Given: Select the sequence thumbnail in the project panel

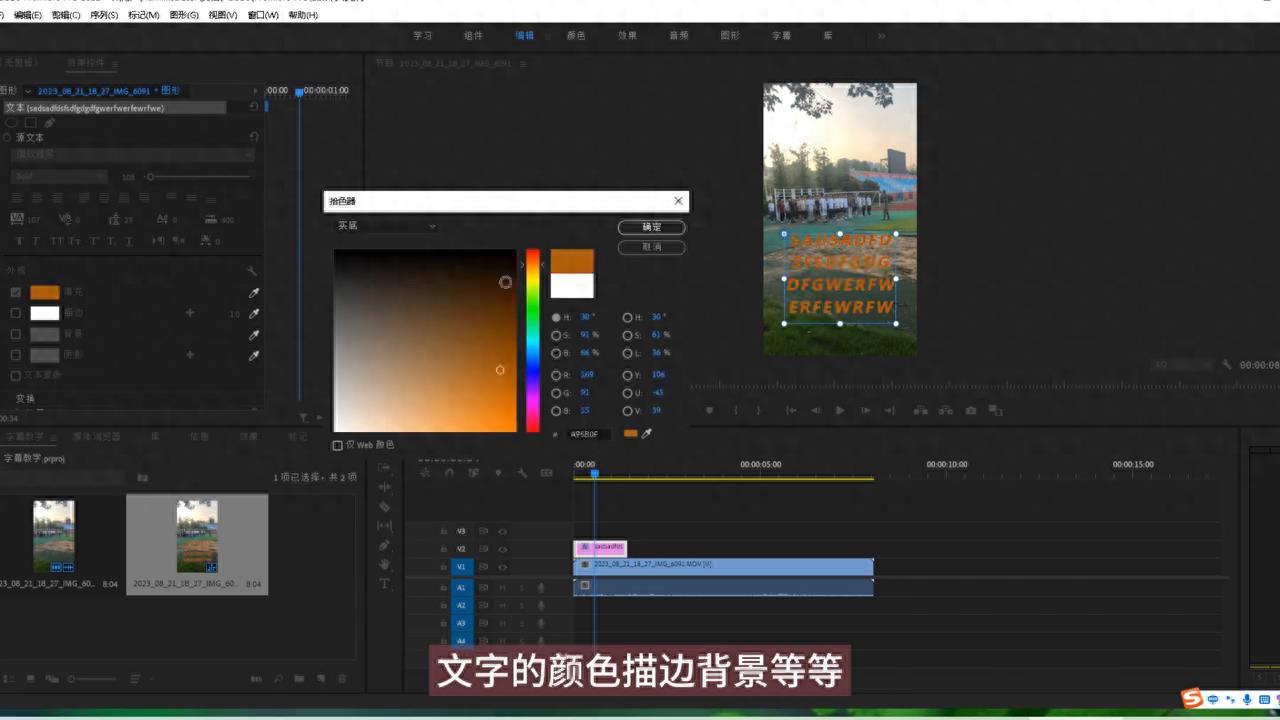Looking at the screenshot, I should point(197,537).
